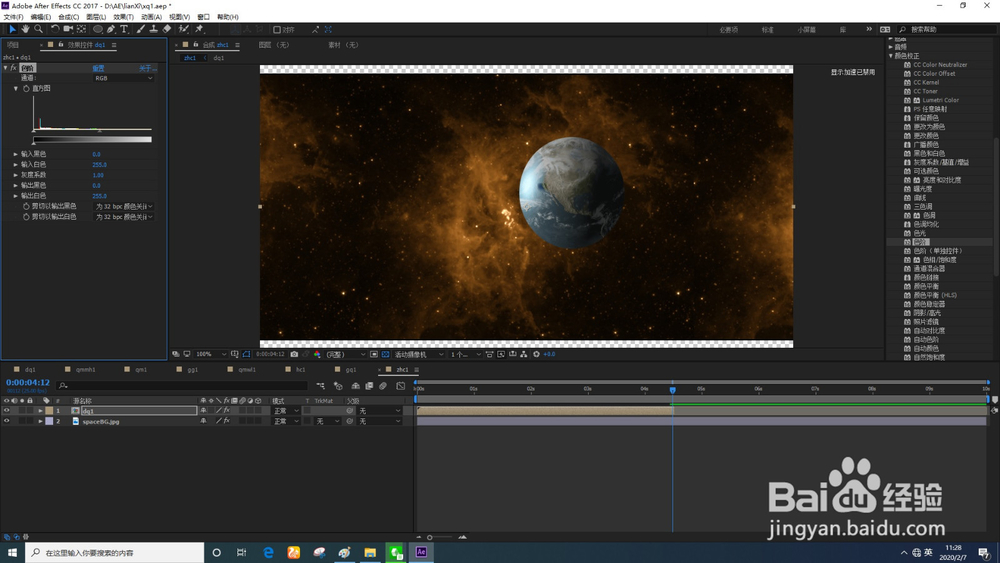Open the RGB channel dropdown
1000x563 pixels.
point(124,78)
